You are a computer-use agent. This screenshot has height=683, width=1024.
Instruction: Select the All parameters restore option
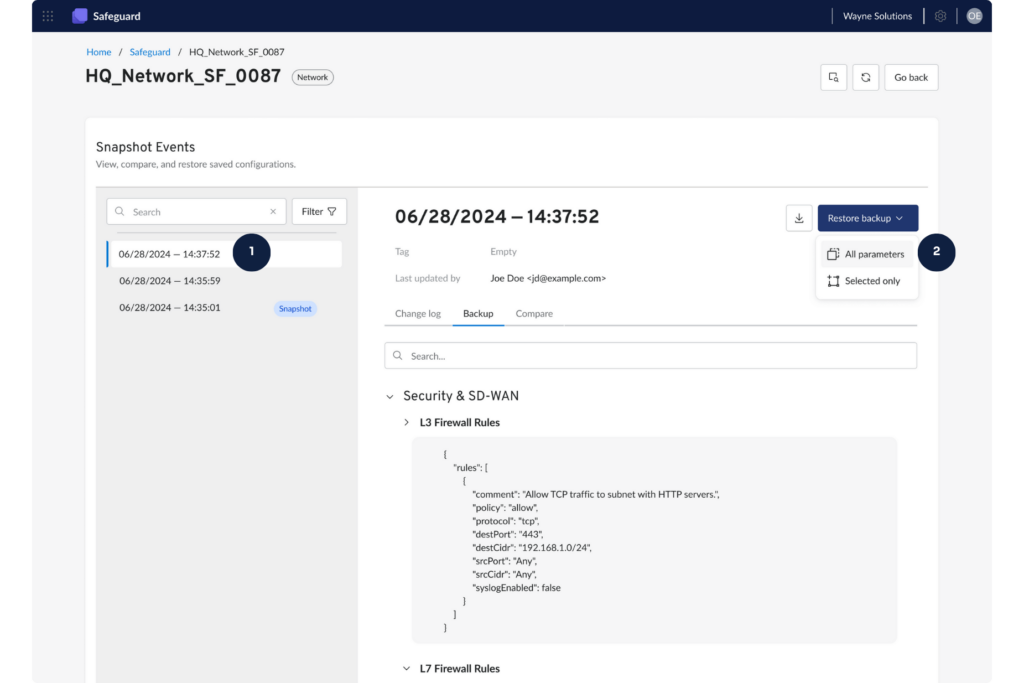[865, 254]
